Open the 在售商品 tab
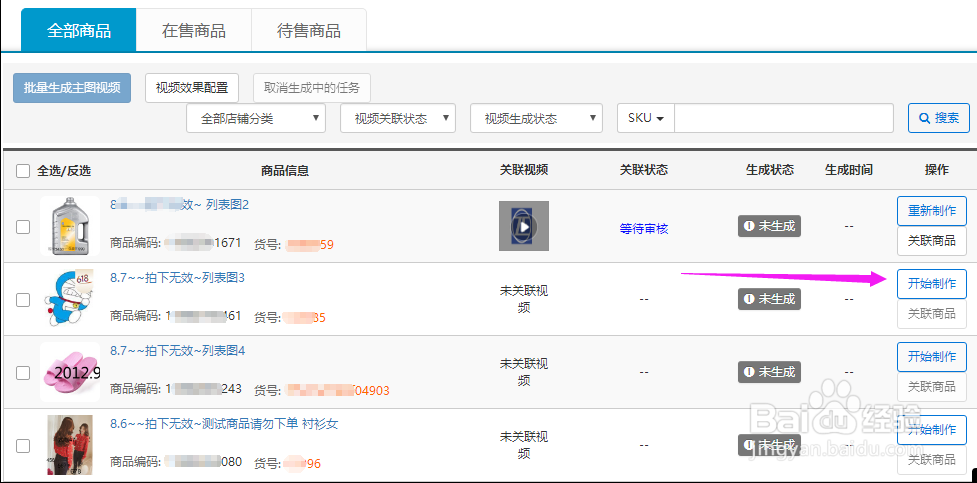This screenshot has height=483, width=977. 194,30
